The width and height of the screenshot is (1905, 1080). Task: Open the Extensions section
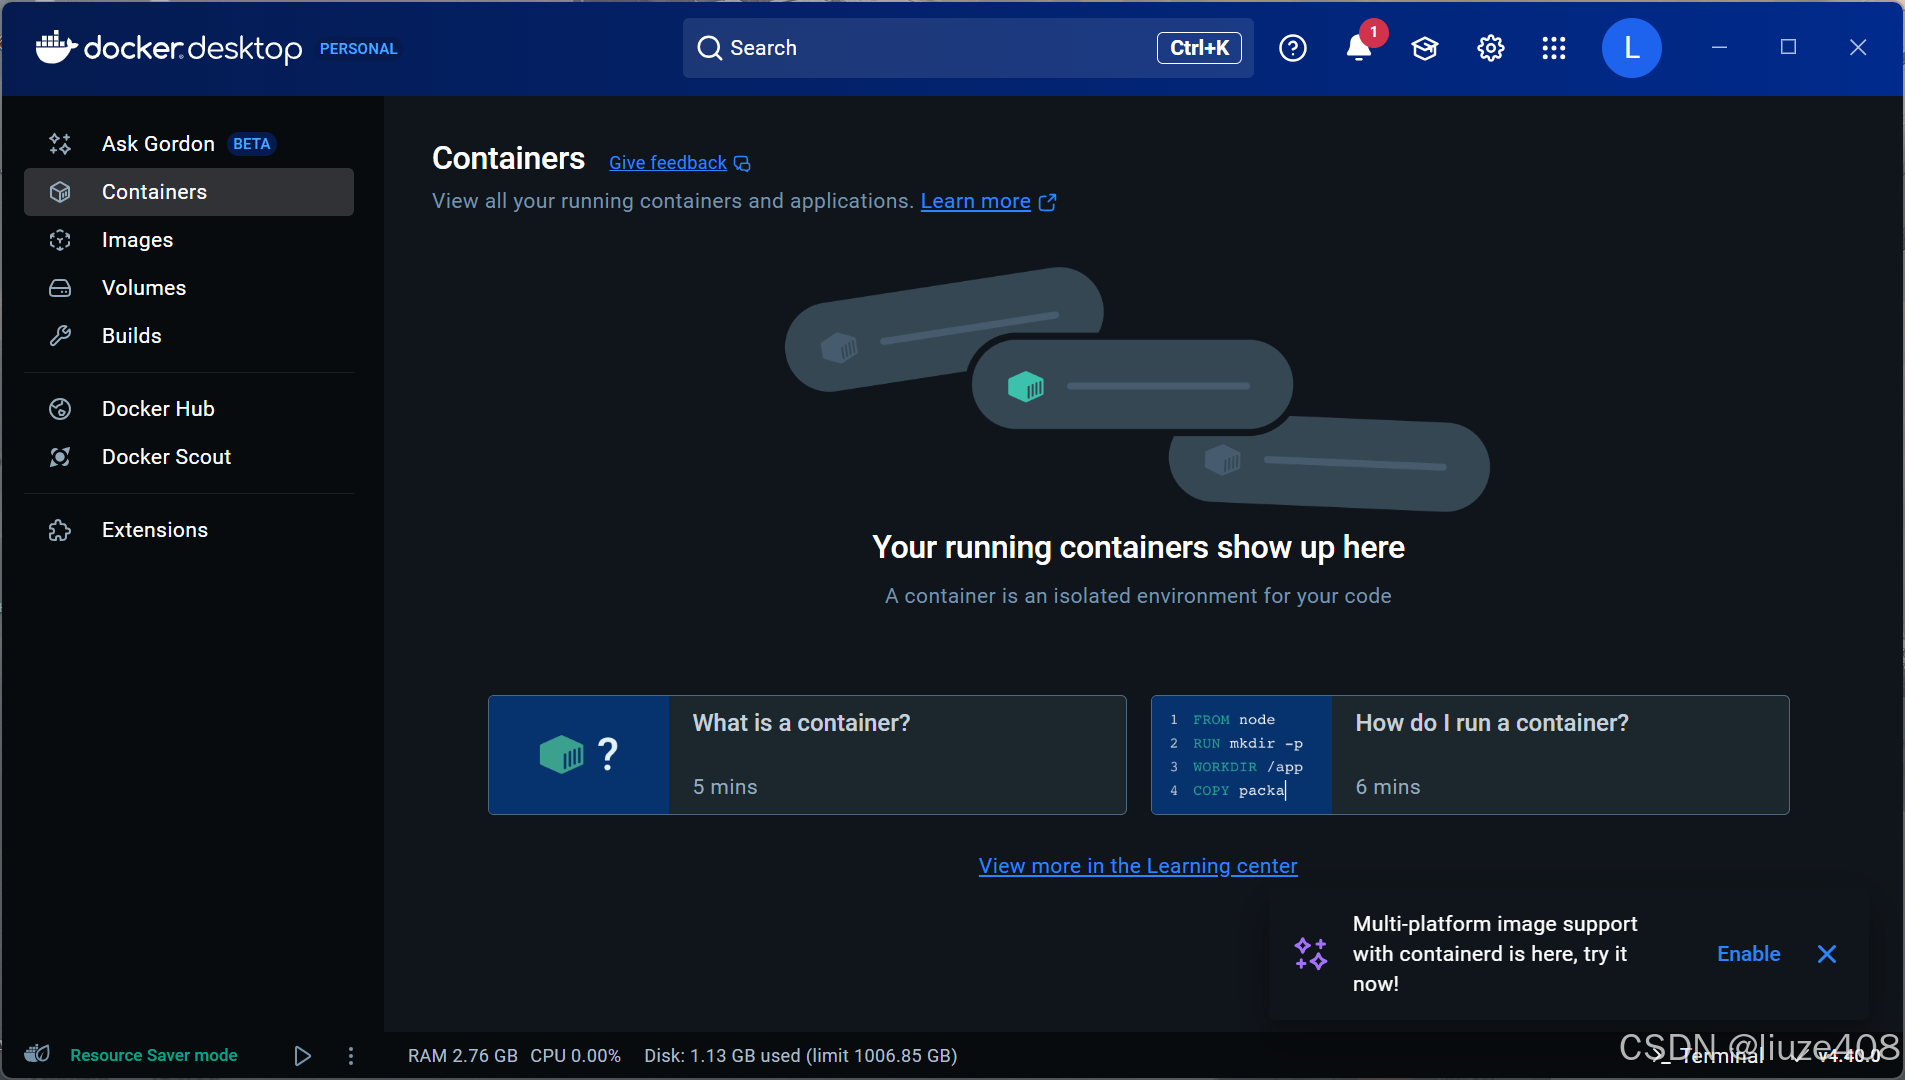(189, 530)
